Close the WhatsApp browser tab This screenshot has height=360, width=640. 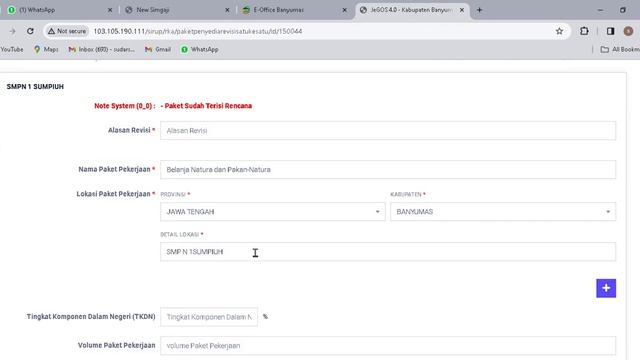point(110,10)
